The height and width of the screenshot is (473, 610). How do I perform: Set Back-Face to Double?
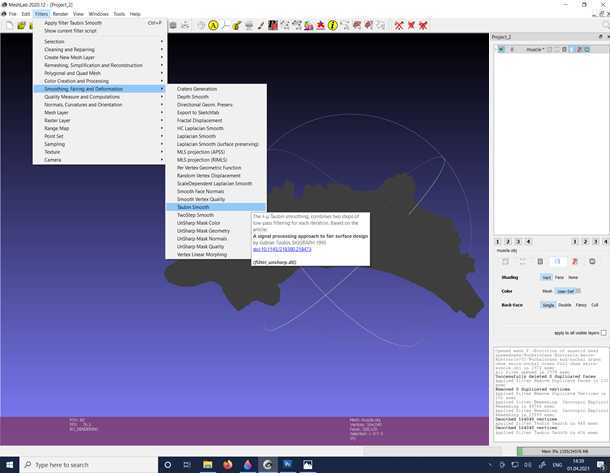click(564, 305)
